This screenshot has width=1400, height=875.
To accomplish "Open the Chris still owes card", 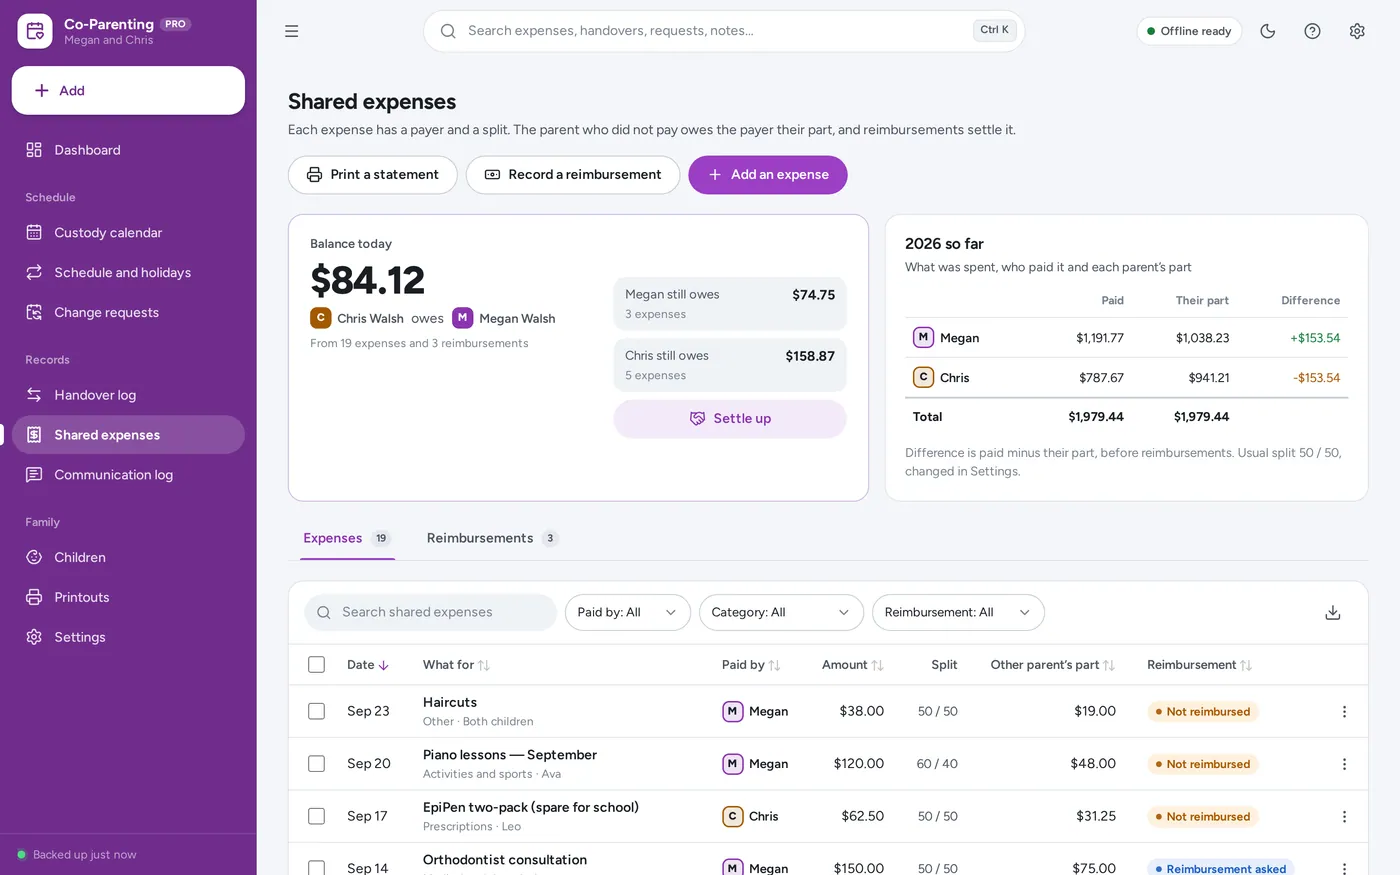I will 730,365.
